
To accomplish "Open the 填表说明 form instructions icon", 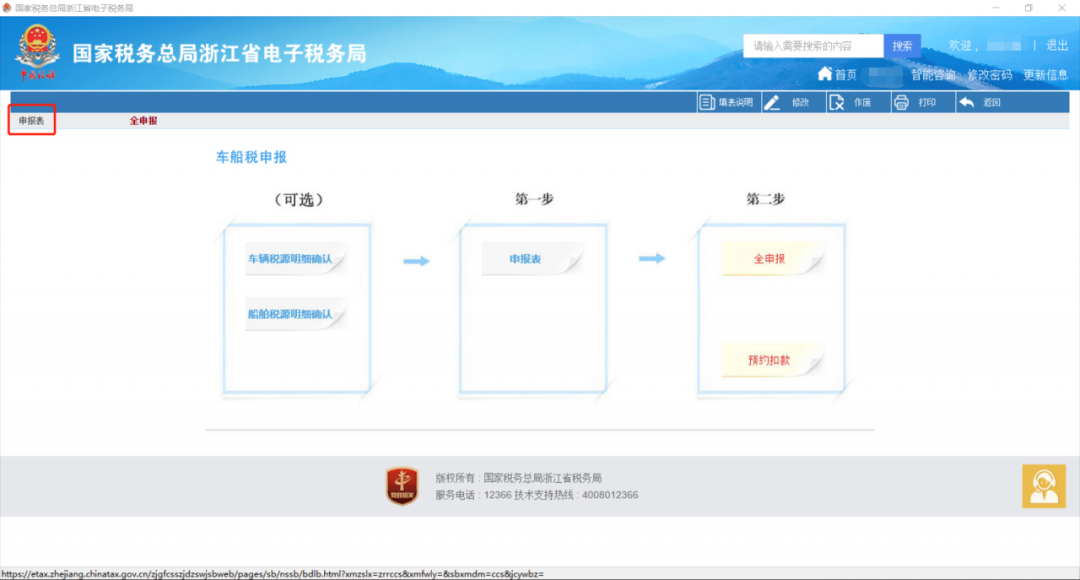I will coord(707,103).
